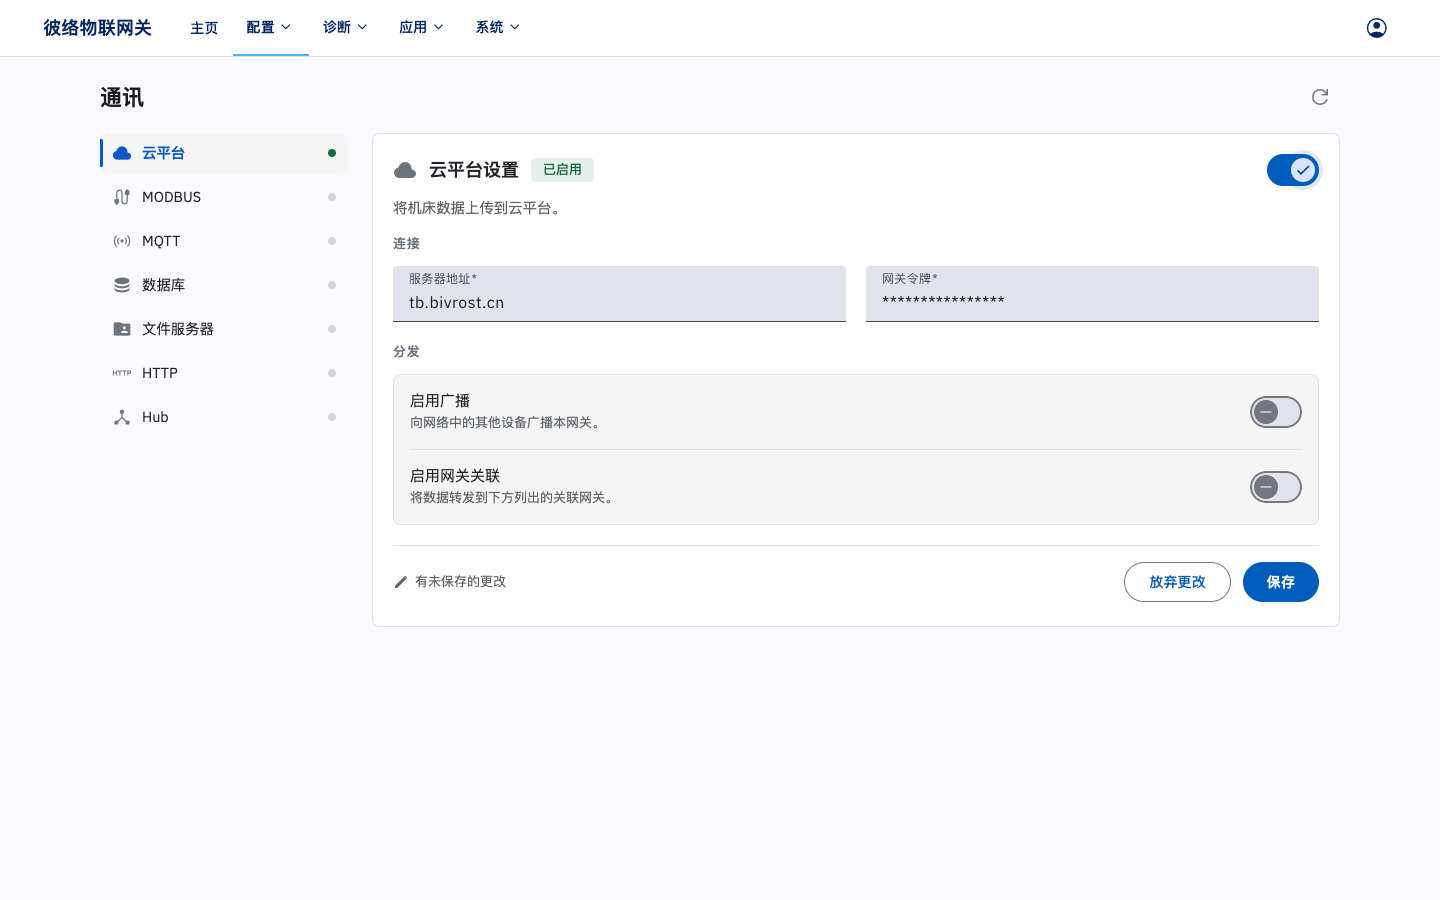Enable the 启用网关关联 toggle
The height and width of the screenshot is (900, 1440).
[1276, 487]
